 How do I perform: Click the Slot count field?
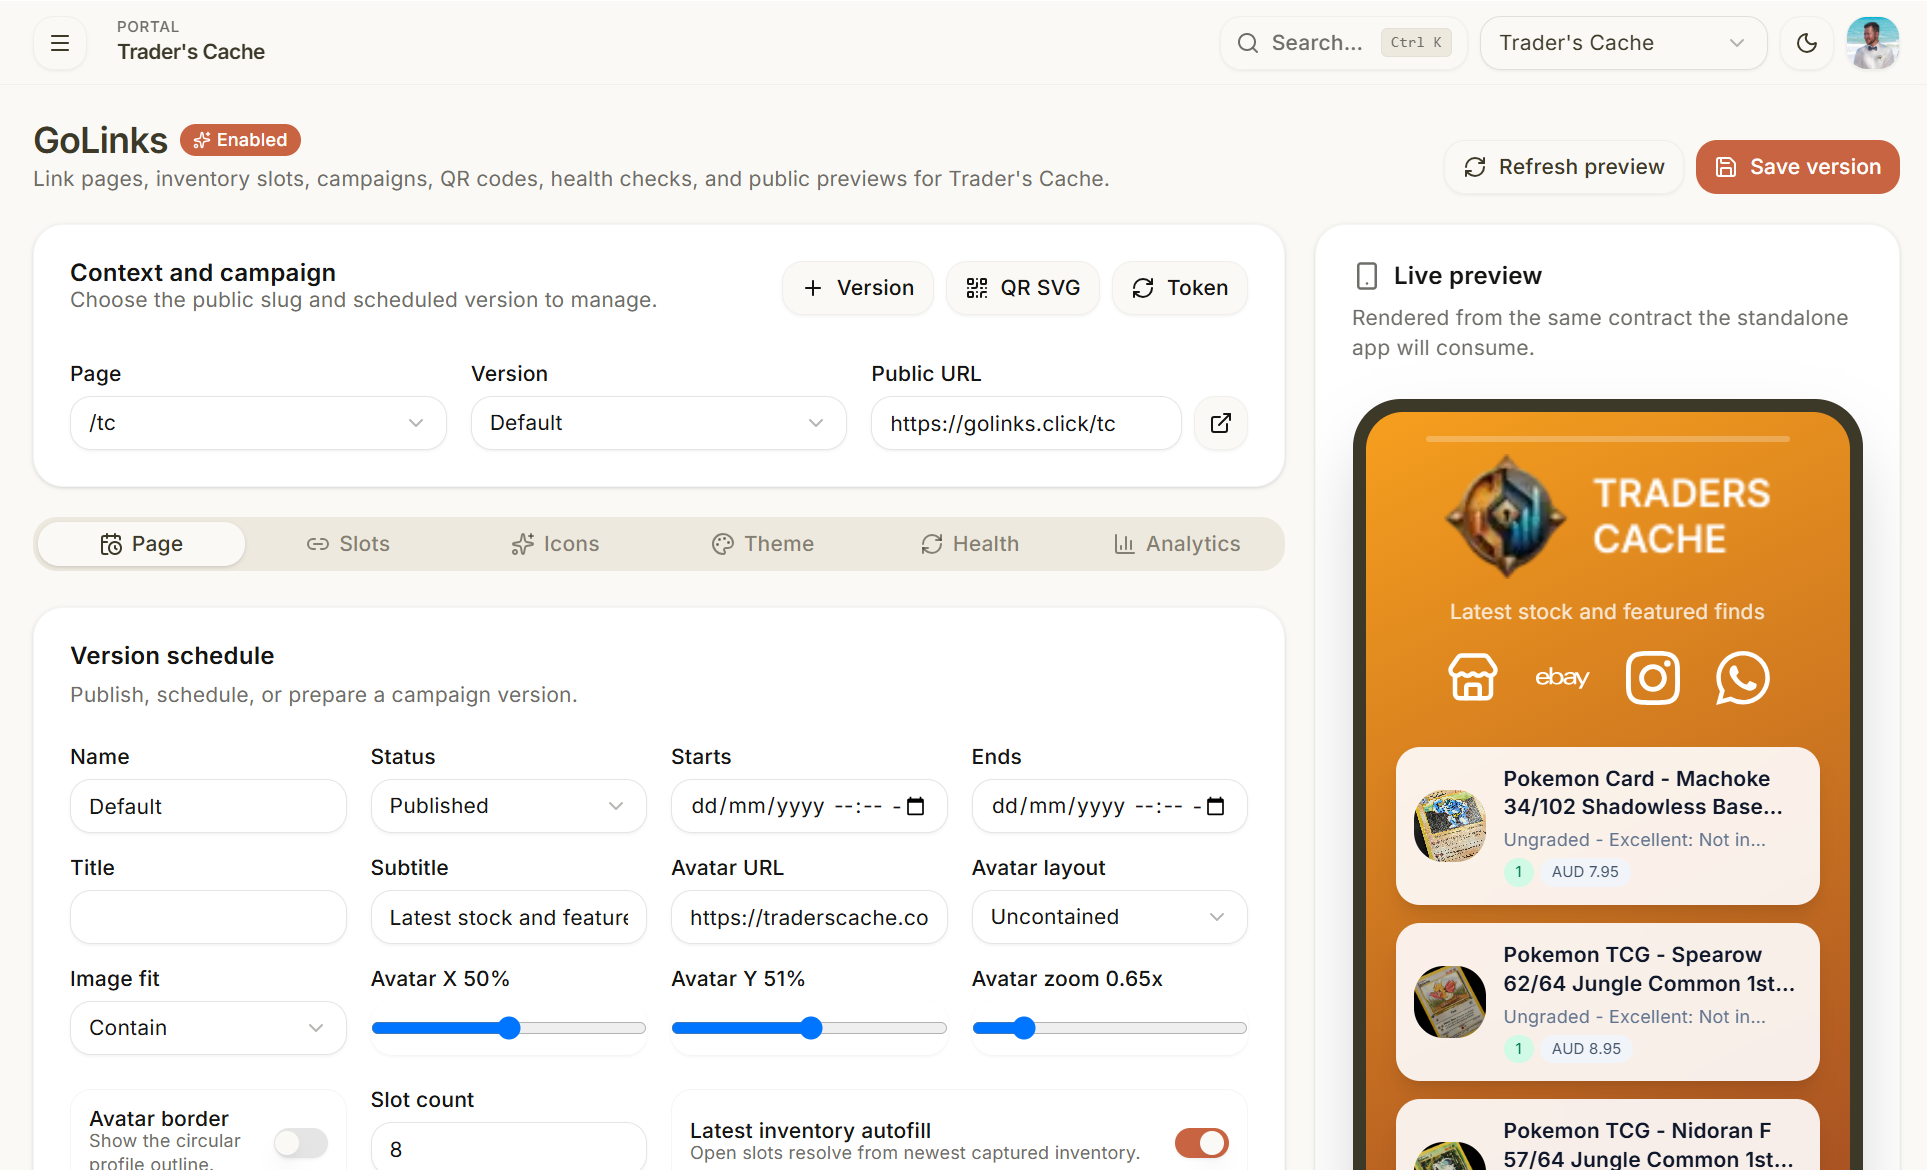[508, 1148]
